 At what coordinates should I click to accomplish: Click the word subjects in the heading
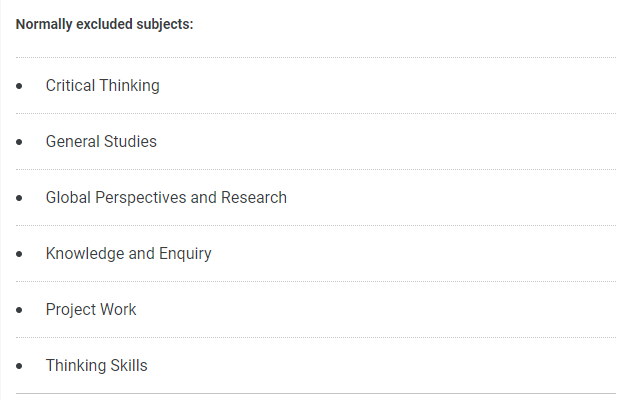point(165,24)
